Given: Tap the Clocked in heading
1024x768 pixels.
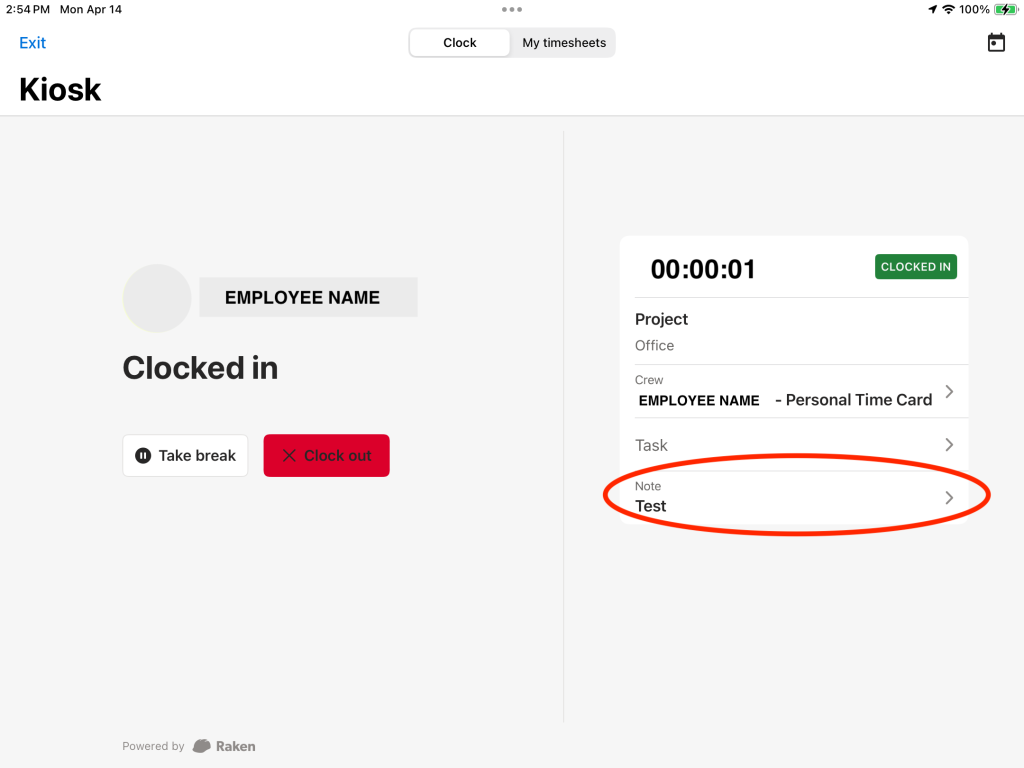Looking at the screenshot, I should (x=200, y=368).
